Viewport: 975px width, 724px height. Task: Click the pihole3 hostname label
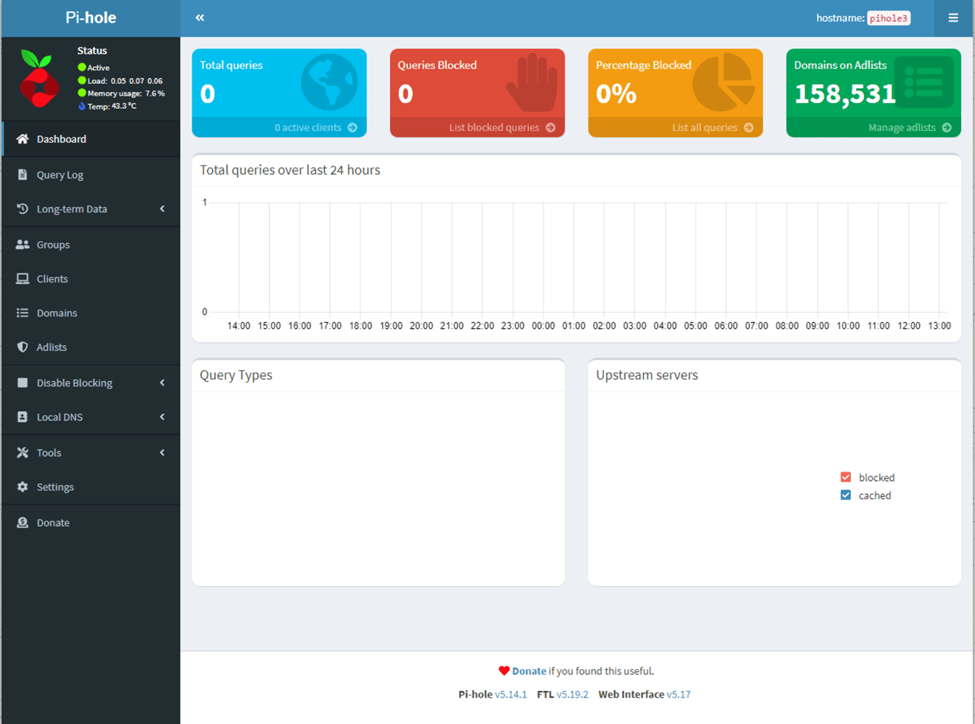click(x=888, y=18)
